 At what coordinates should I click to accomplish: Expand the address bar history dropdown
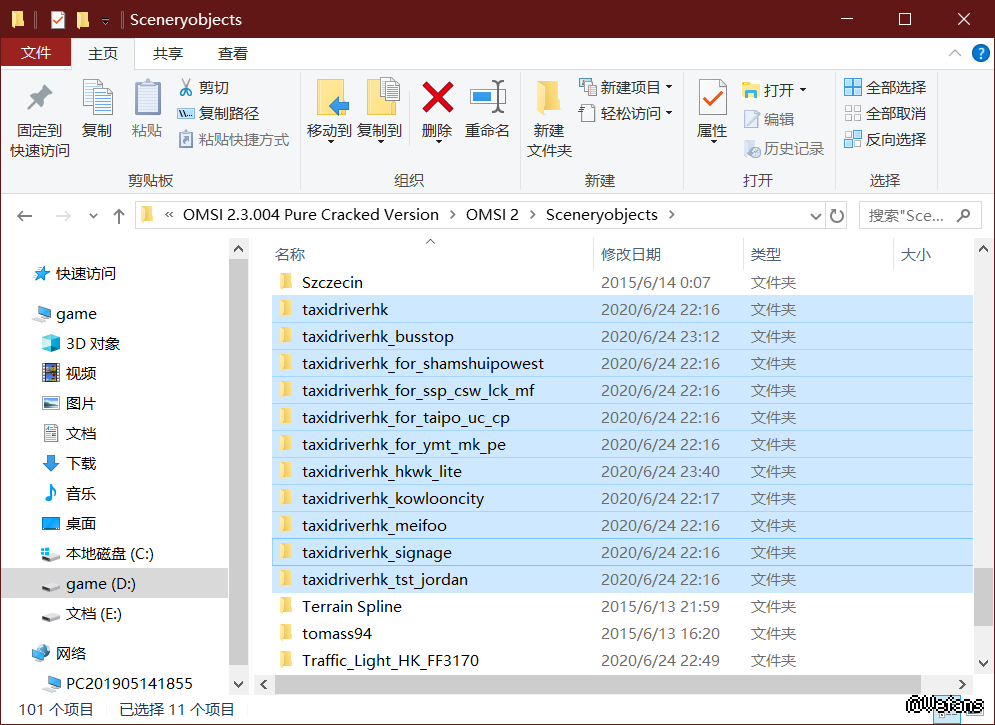811,215
